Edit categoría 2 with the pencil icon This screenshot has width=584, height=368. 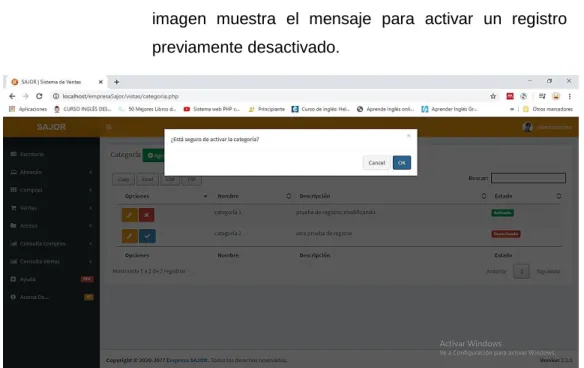click(x=130, y=236)
